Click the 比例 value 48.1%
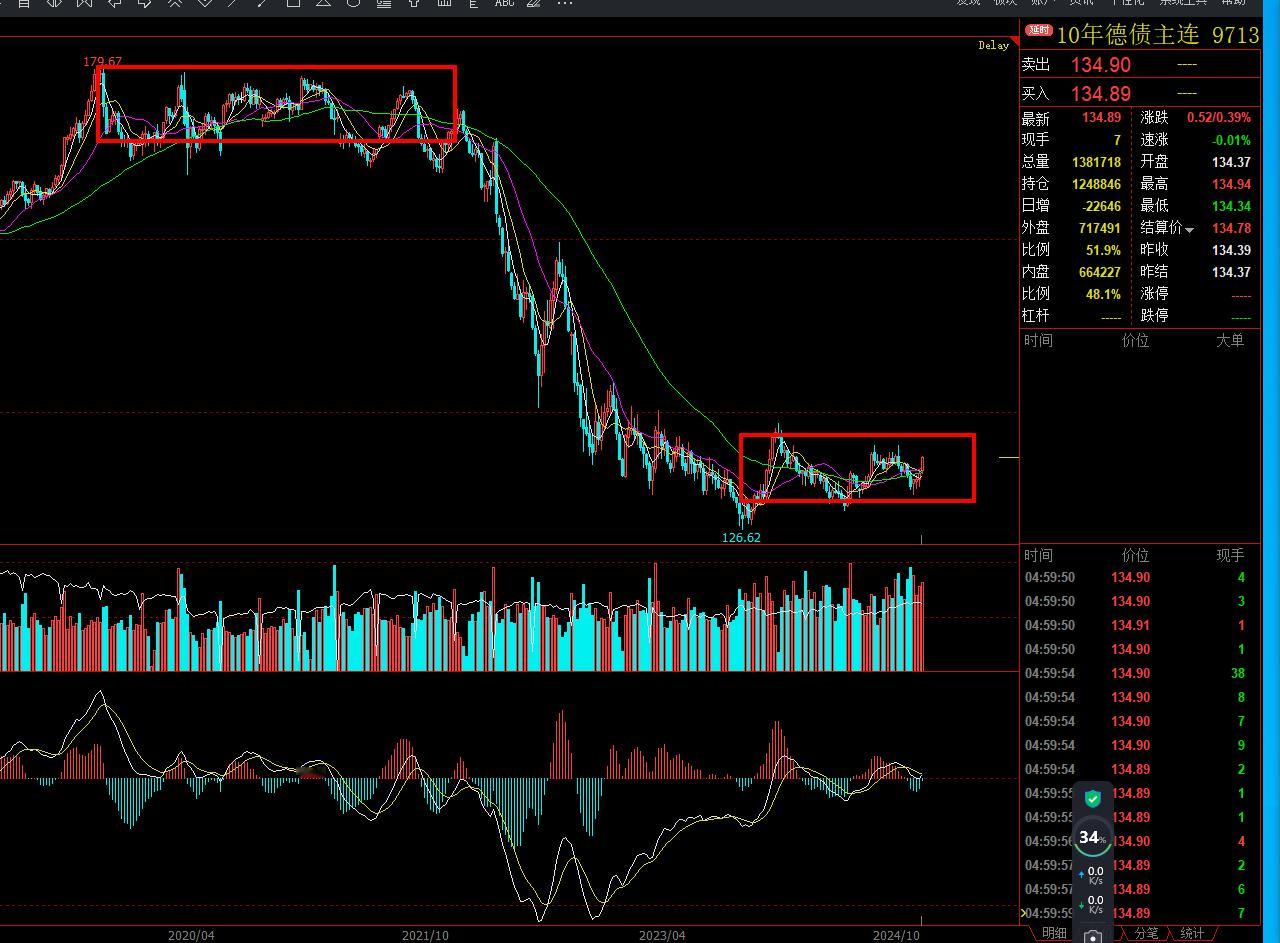This screenshot has height=943, width=1280. (x=1103, y=294)
